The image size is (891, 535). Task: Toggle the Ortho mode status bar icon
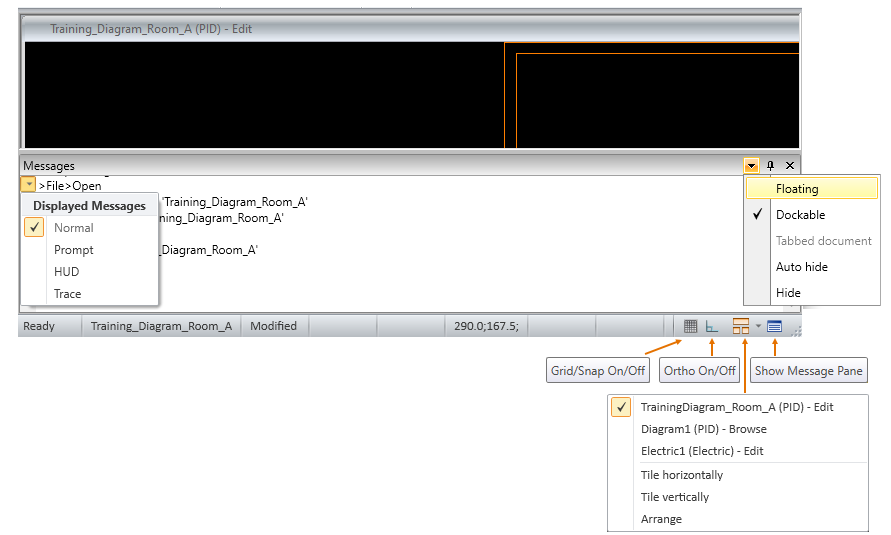point(712,326)
